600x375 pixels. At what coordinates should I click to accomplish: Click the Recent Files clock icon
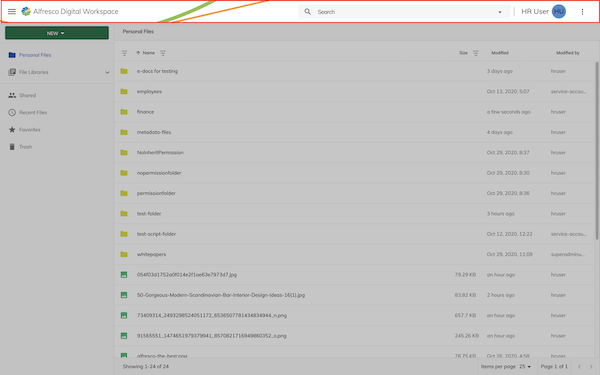pos(12,112)
